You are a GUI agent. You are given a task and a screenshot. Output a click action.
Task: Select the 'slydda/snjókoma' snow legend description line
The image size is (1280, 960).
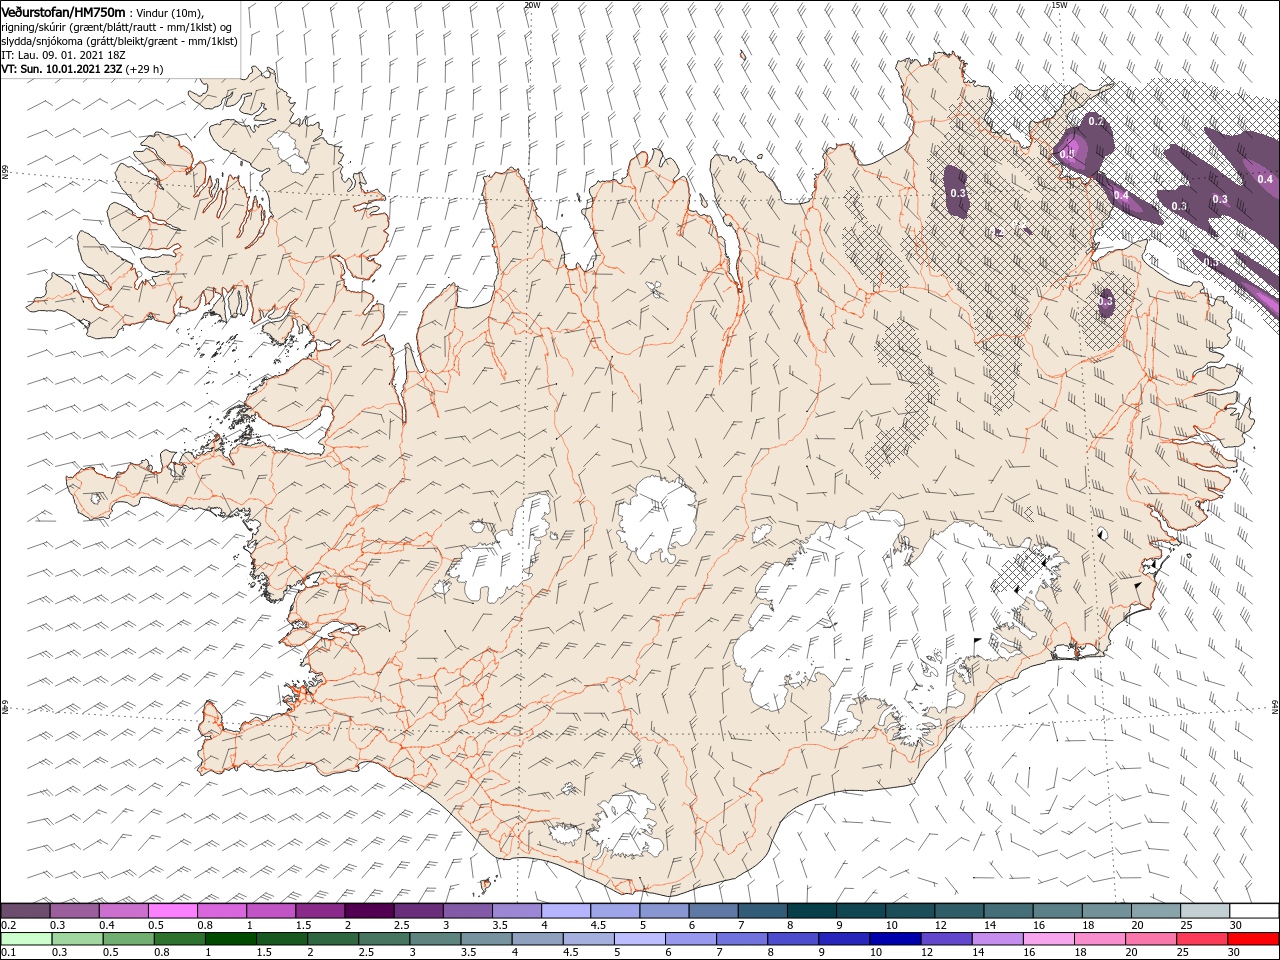[119, 41]
